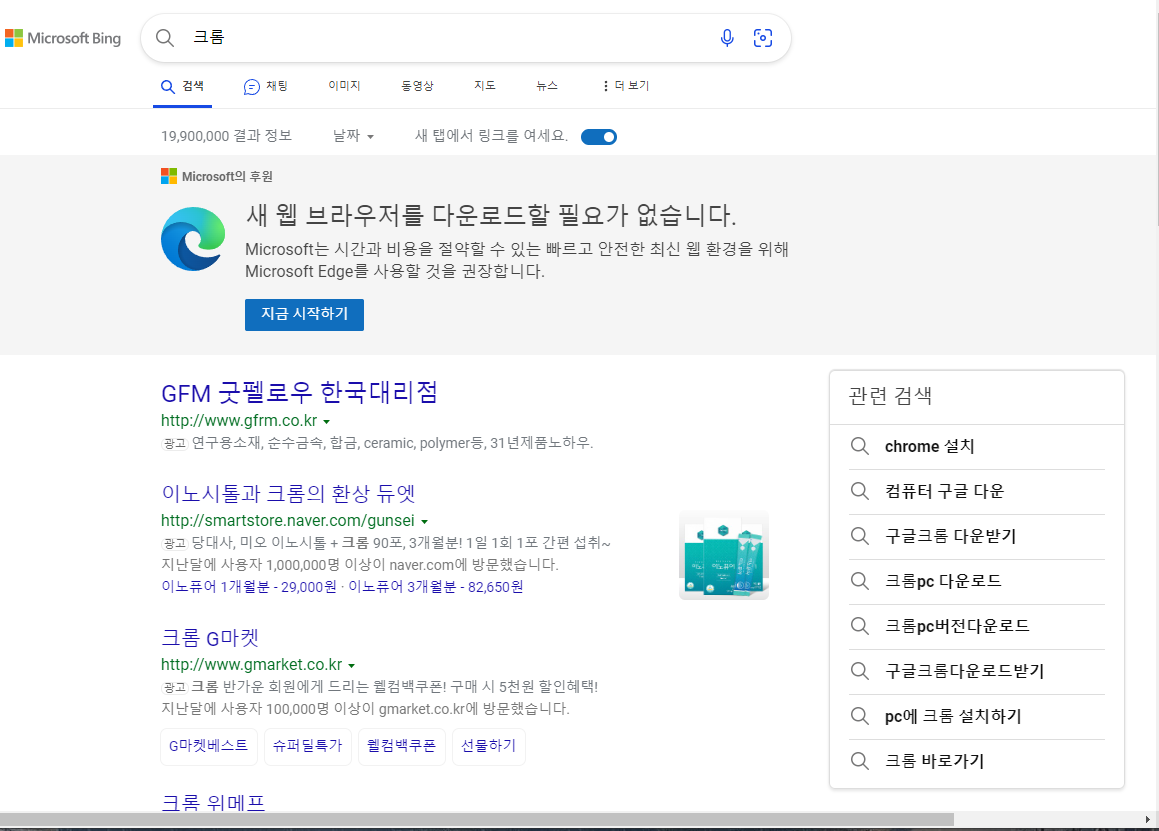Click the 지금 시작하기 button
This screenshot has width=1159, height=831.
[305, 314]
